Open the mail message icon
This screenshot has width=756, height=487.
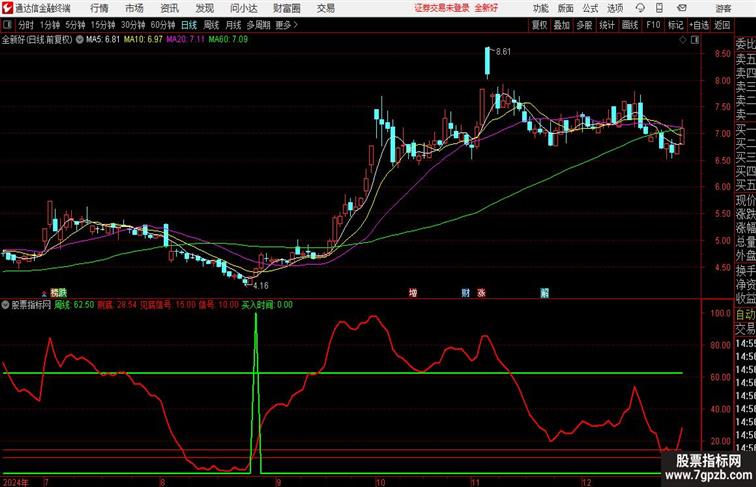point(682,8)
